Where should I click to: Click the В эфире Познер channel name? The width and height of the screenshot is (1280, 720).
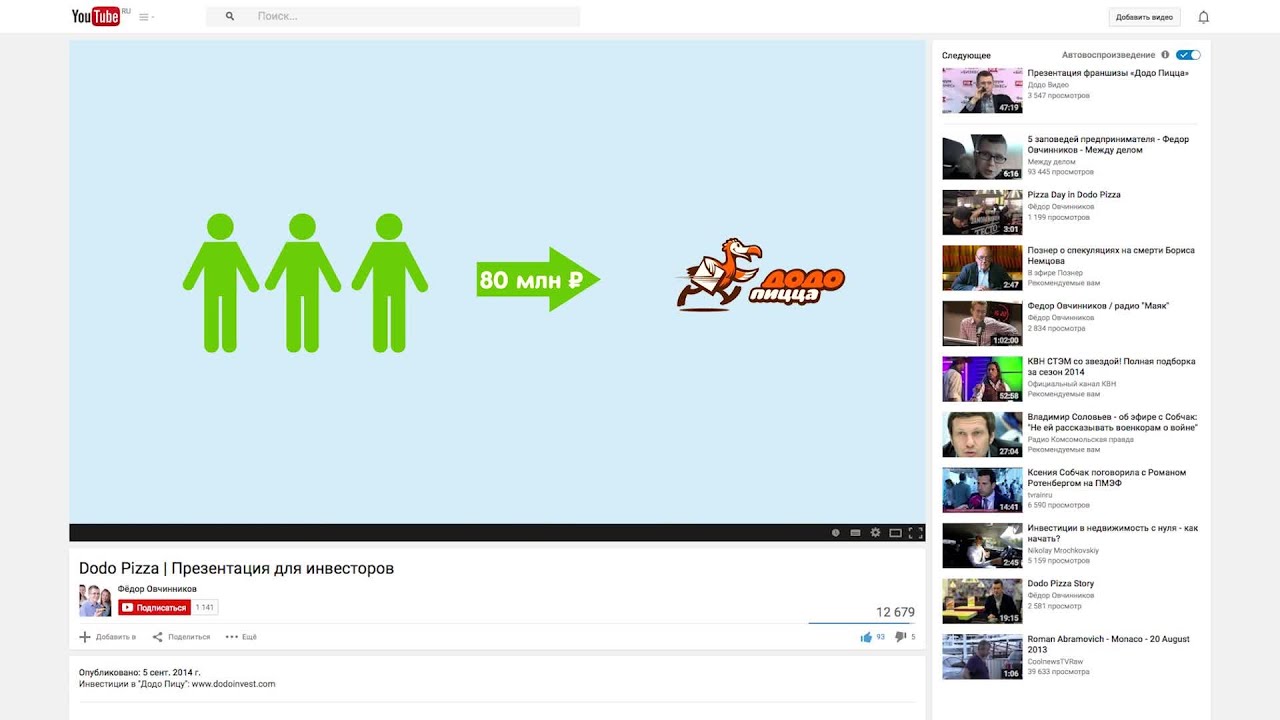click(1055, 272)
